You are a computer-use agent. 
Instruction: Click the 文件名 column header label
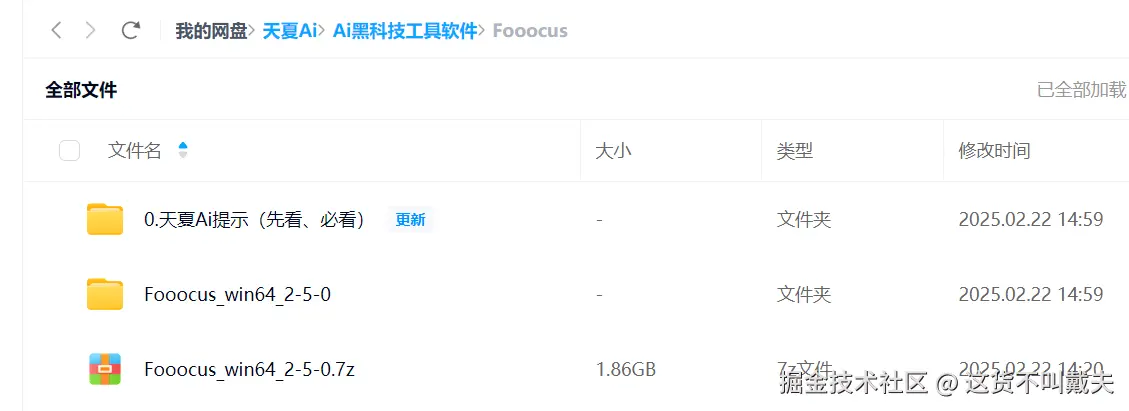[x=135, y=150]
